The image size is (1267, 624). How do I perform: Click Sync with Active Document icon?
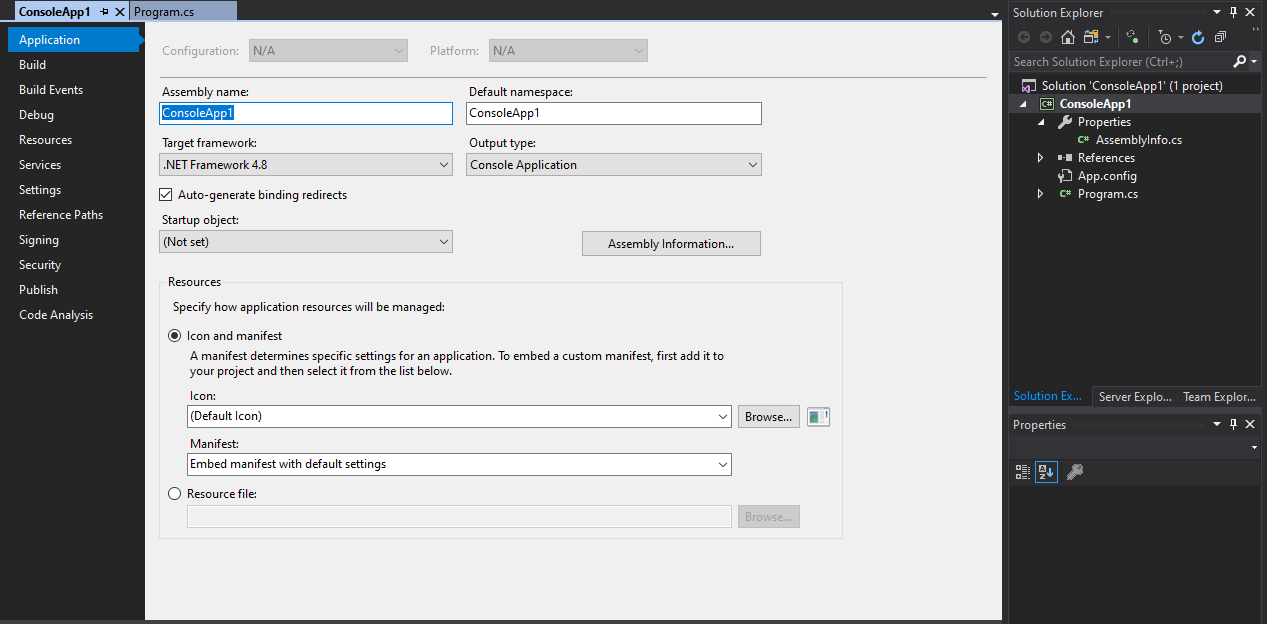pos(1132,37)
